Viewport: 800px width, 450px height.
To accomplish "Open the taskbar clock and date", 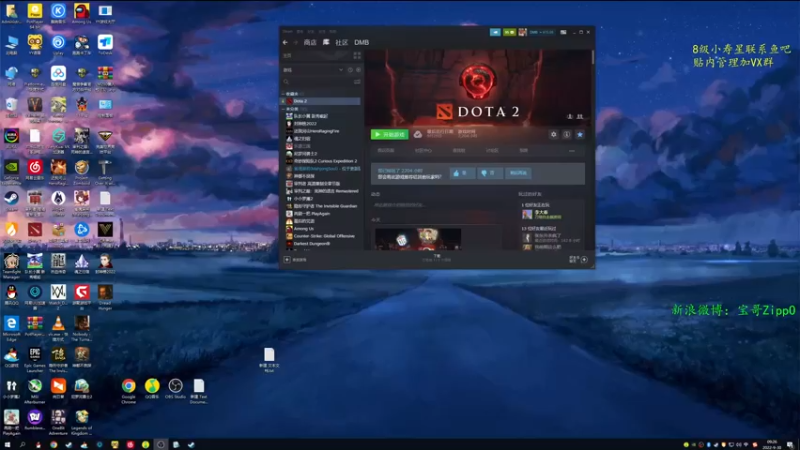I will (x=771, y=444).
